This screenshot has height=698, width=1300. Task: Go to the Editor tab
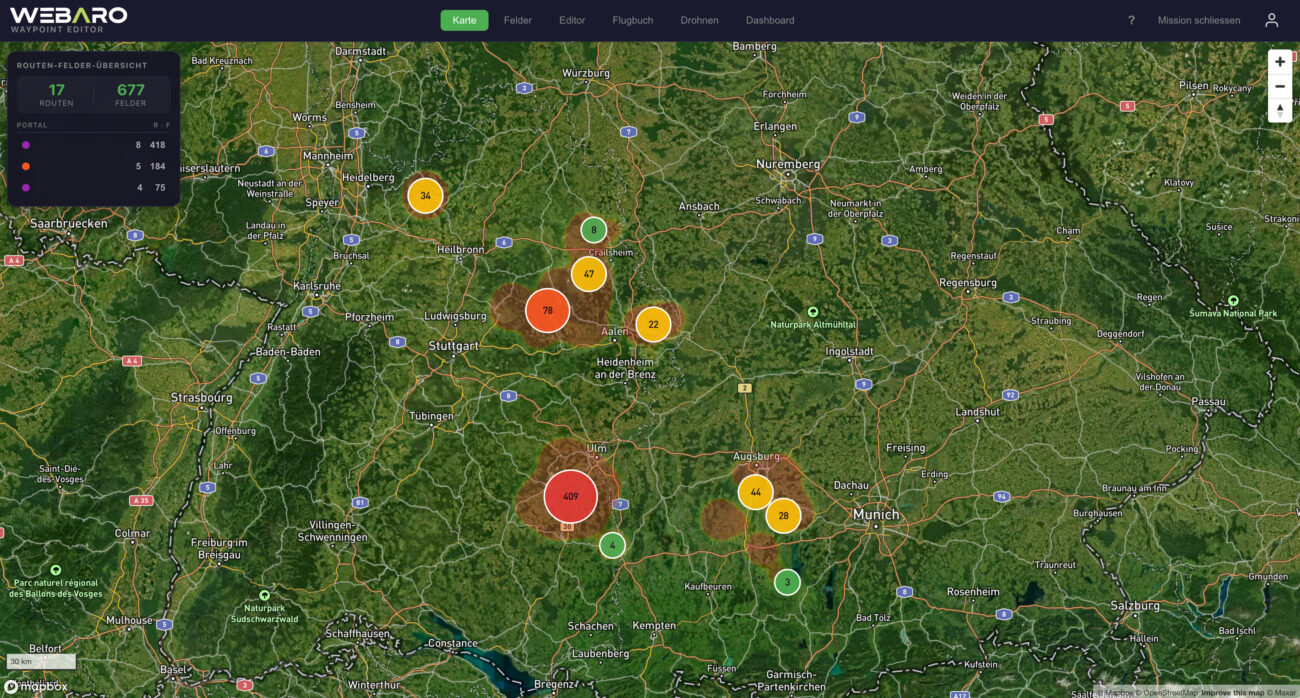(x=572, y=20)
